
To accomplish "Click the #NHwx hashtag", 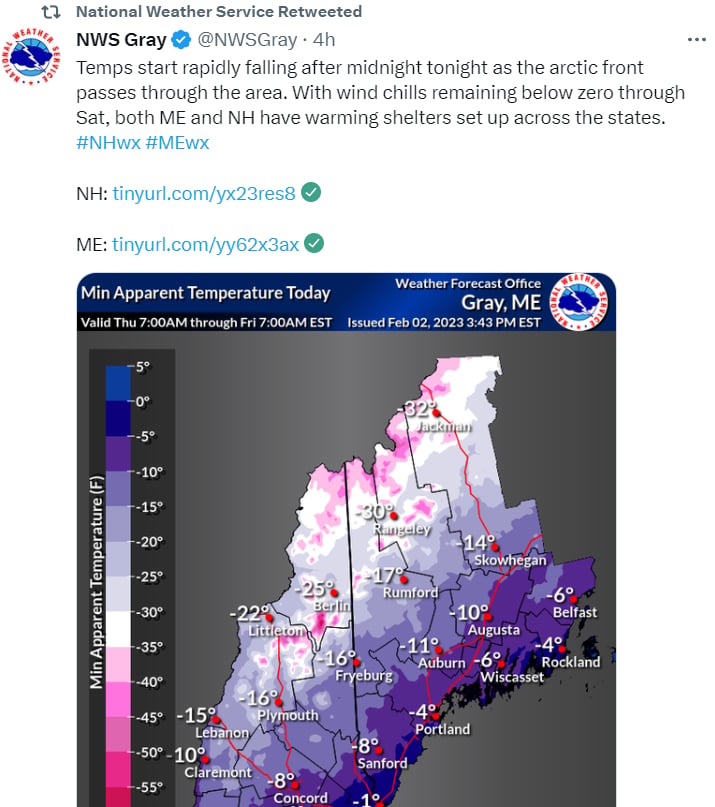I will click(108, 143).
